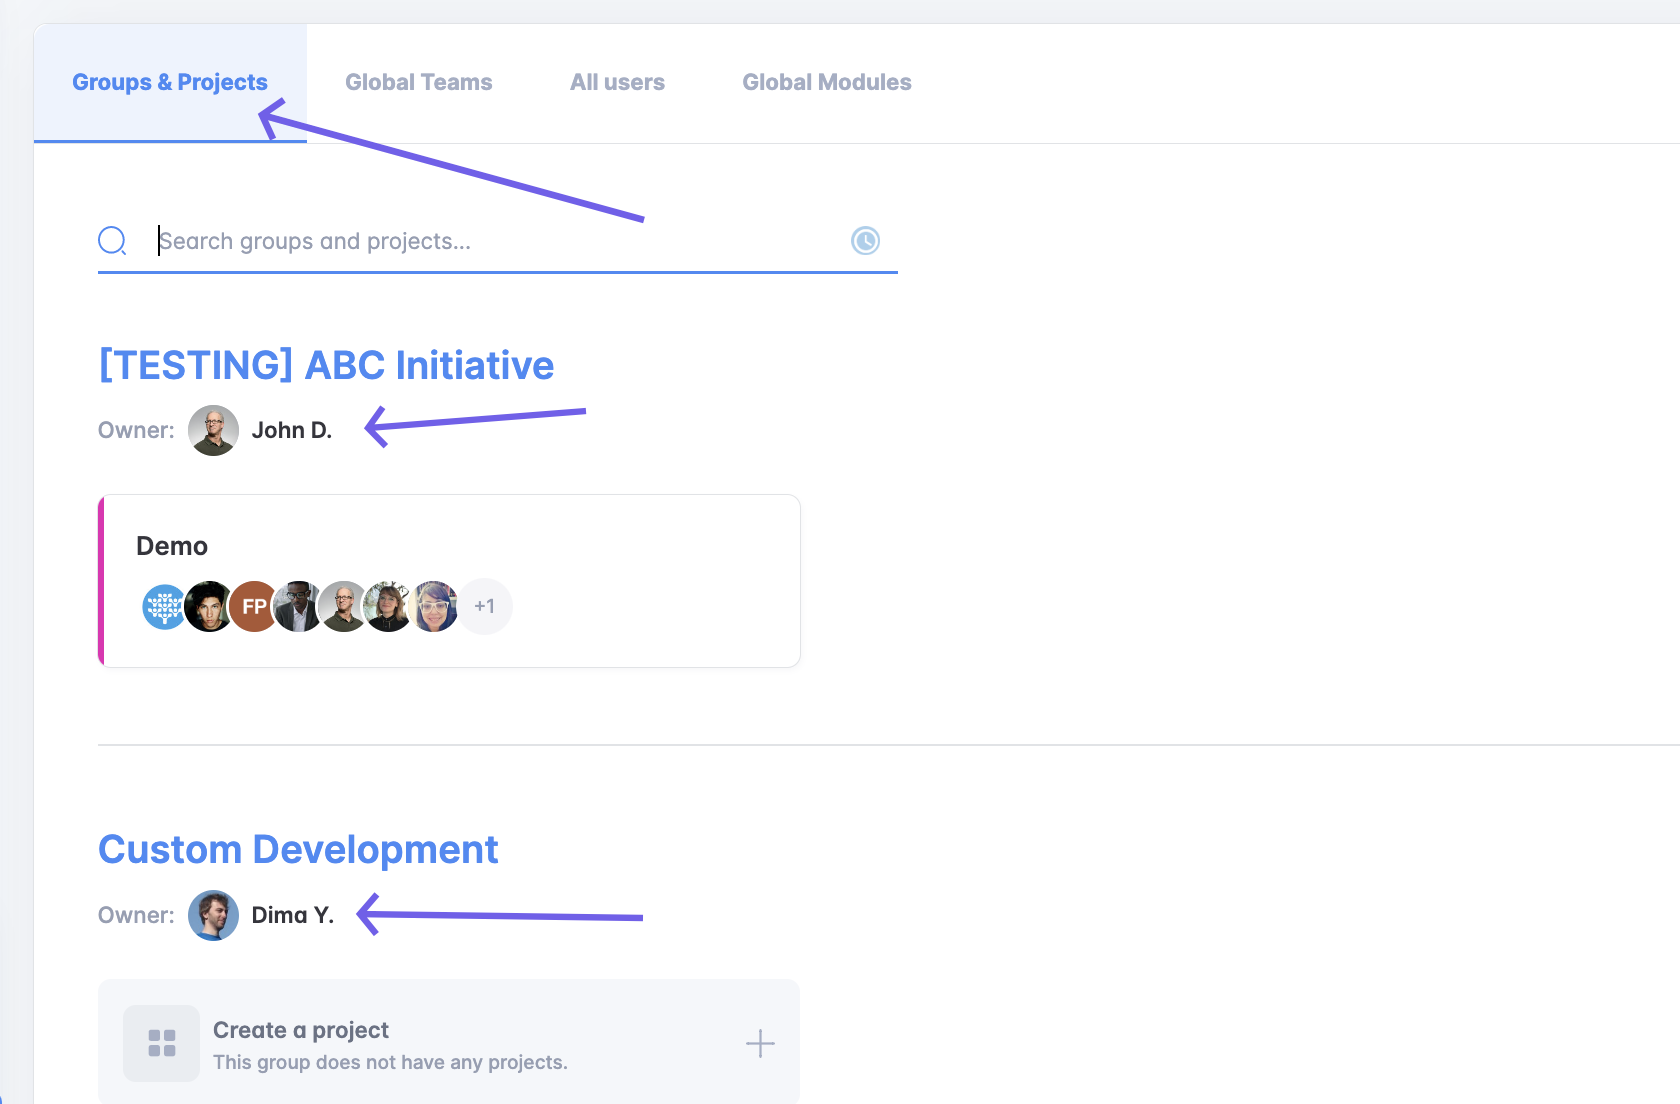Click Dima Y.'s owner avatar
This screenshot has height=1104, width=1680.
click(x=213, y=915)
